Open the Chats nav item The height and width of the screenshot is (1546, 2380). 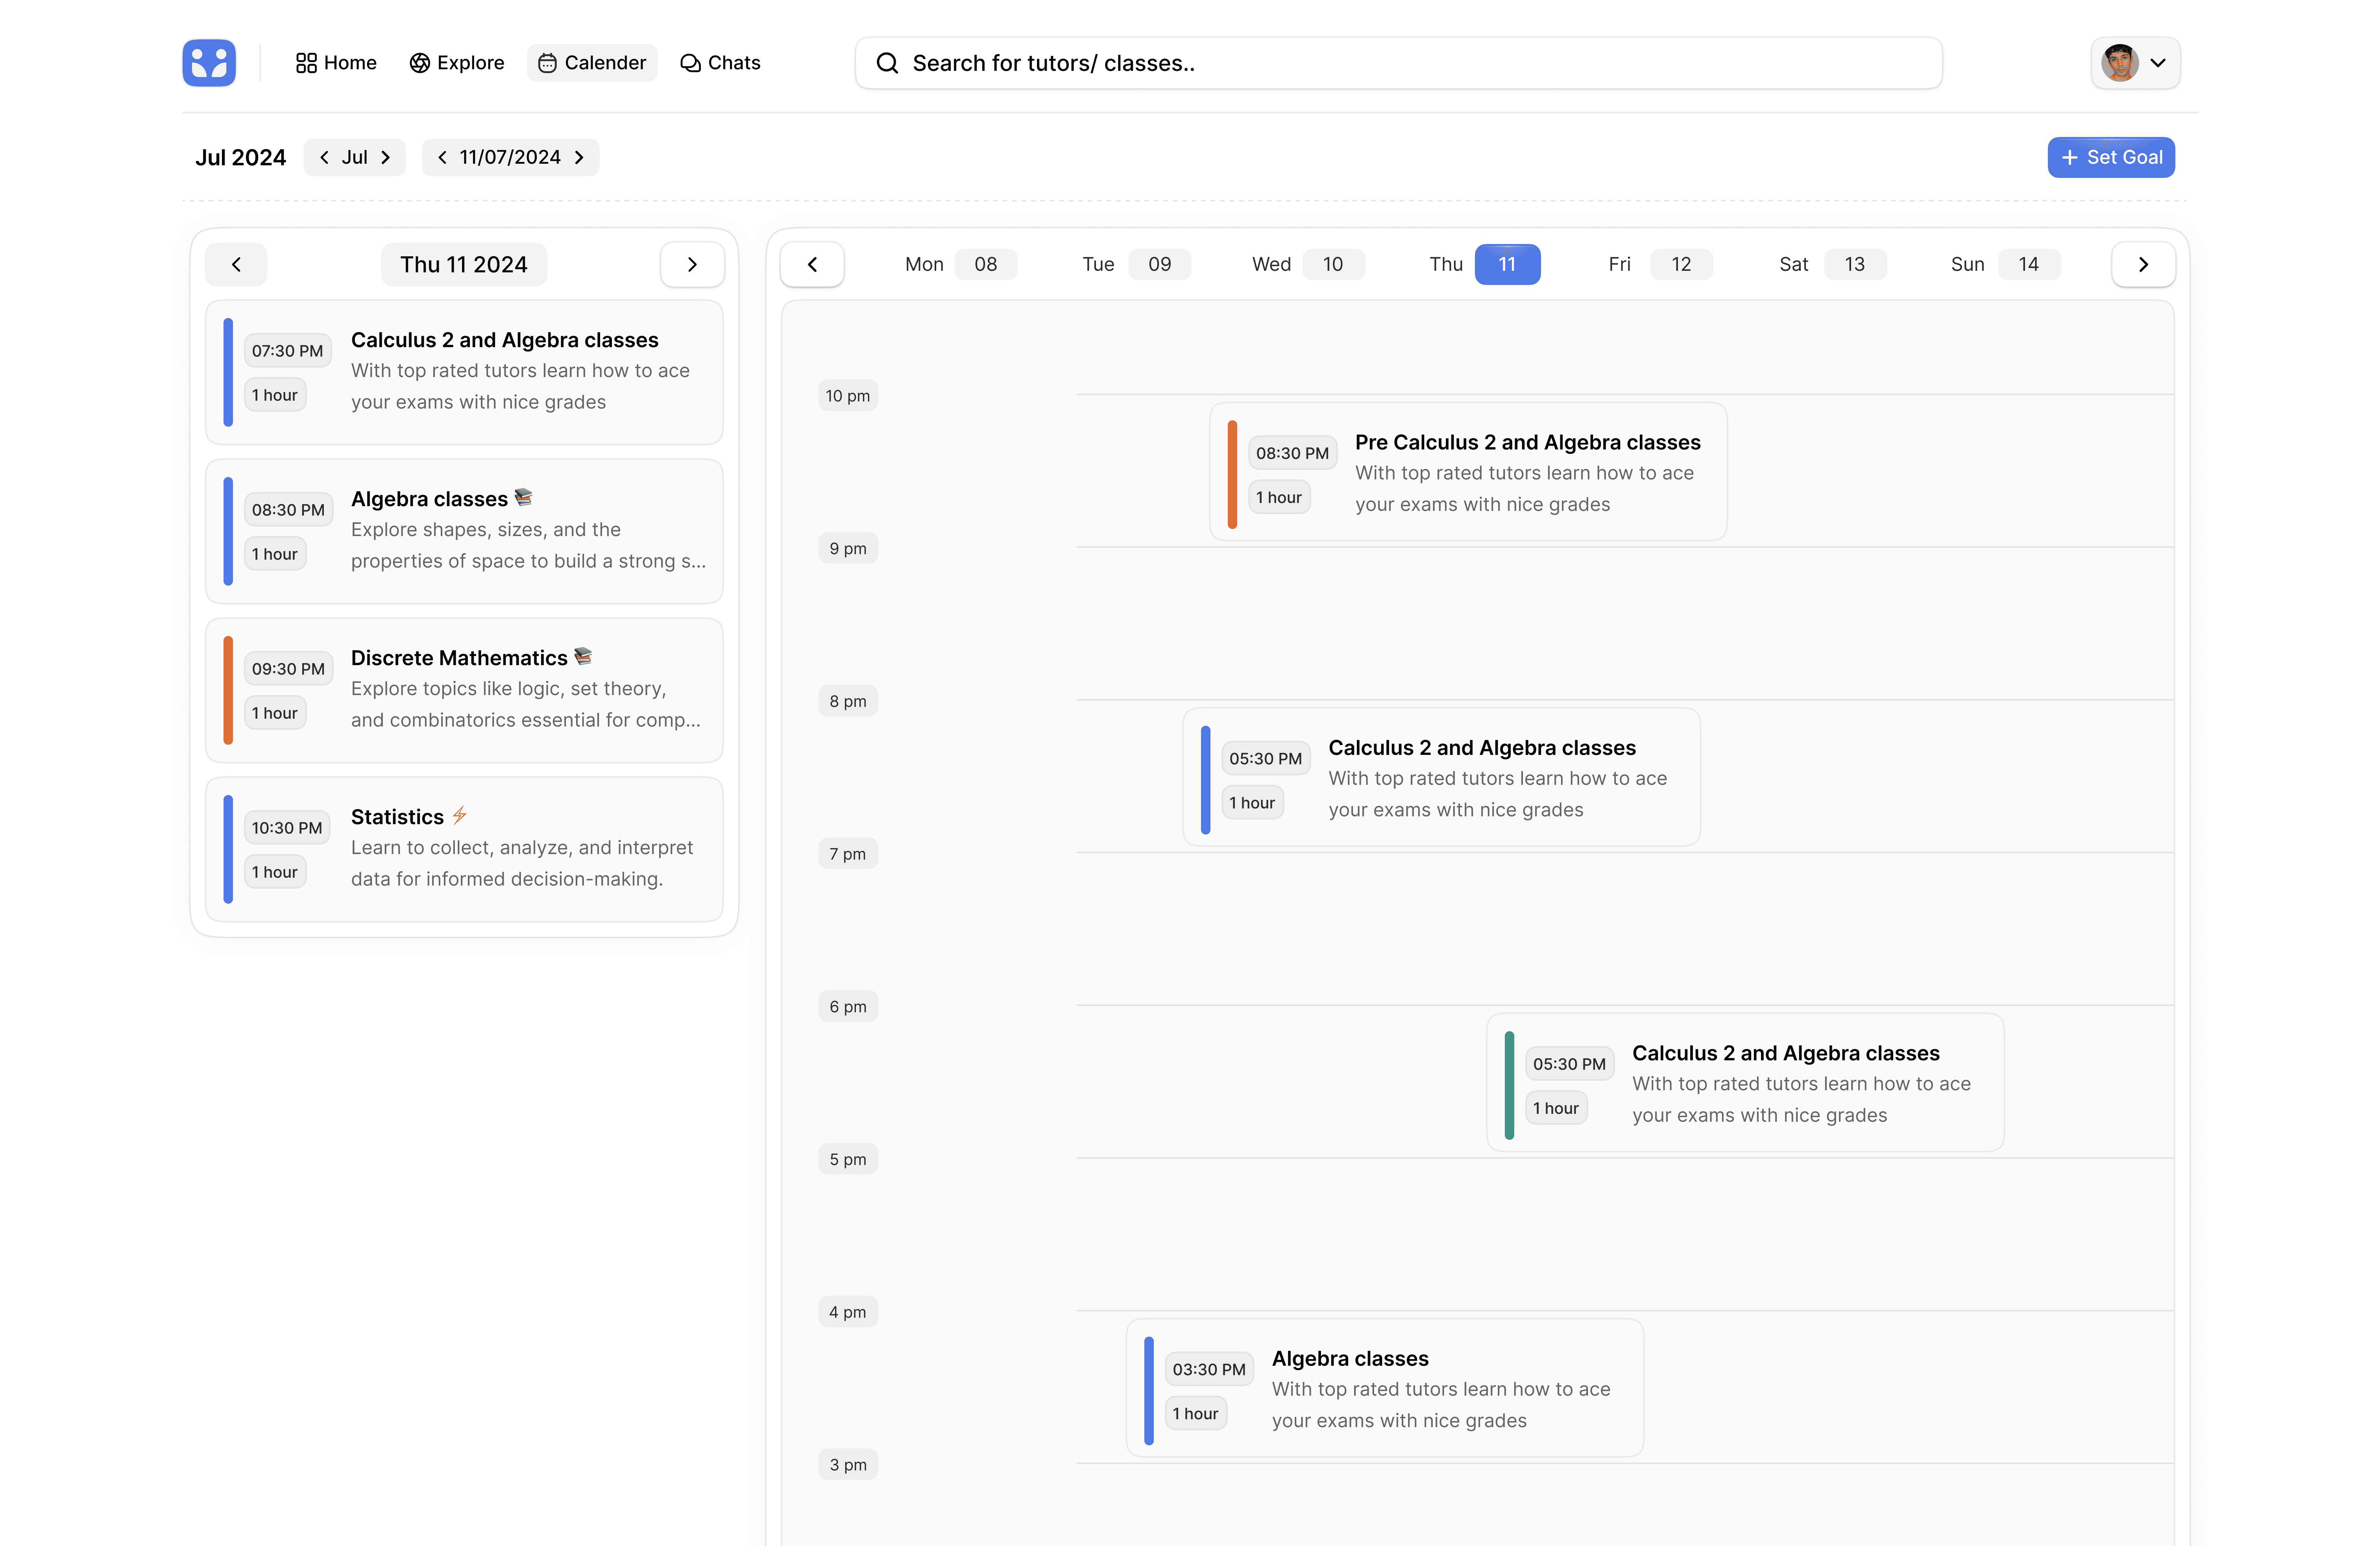(x=720, y=63)
